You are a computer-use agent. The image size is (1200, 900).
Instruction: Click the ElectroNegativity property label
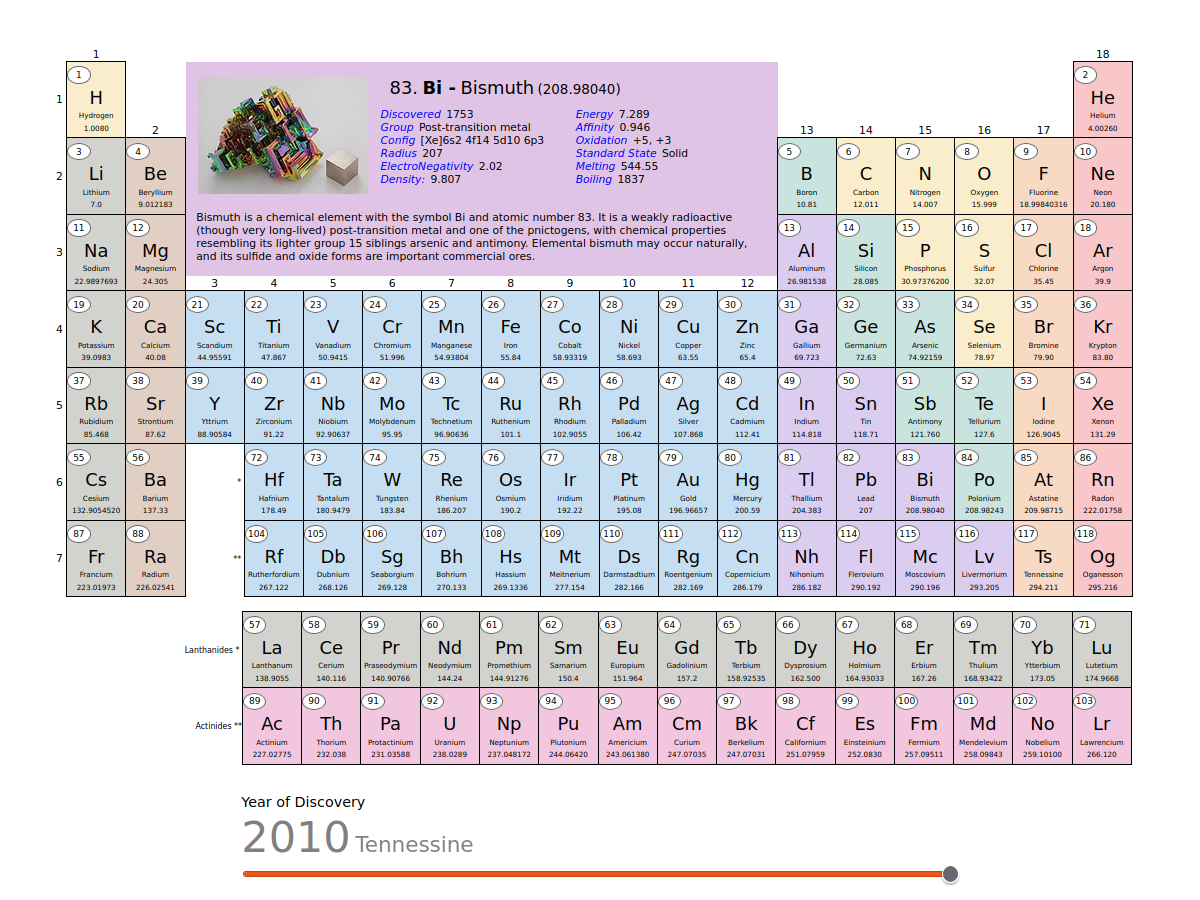point(426,166)
